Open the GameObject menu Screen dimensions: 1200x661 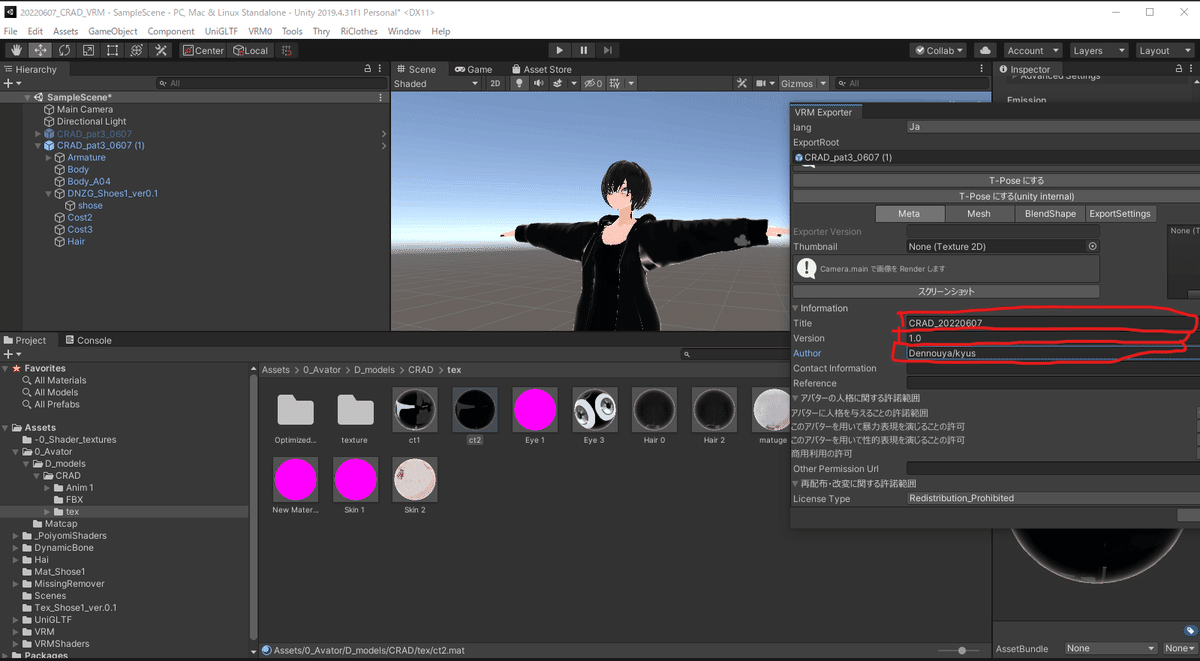click(112, 31)
